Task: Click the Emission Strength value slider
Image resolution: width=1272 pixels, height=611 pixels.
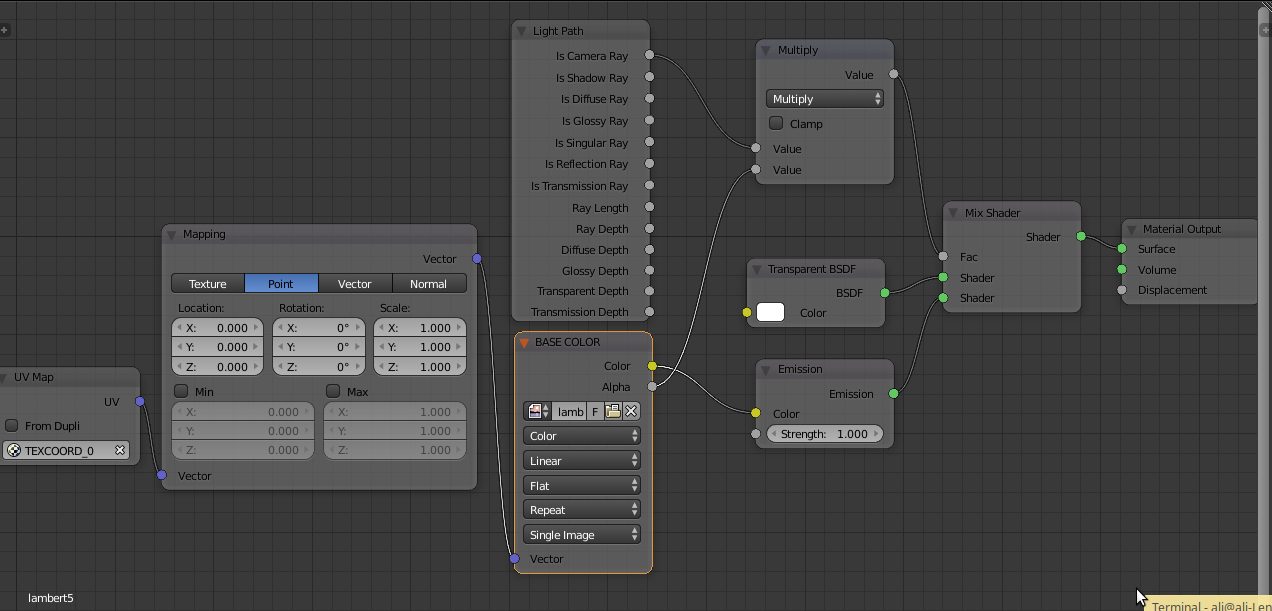Action: pos(825,434)
